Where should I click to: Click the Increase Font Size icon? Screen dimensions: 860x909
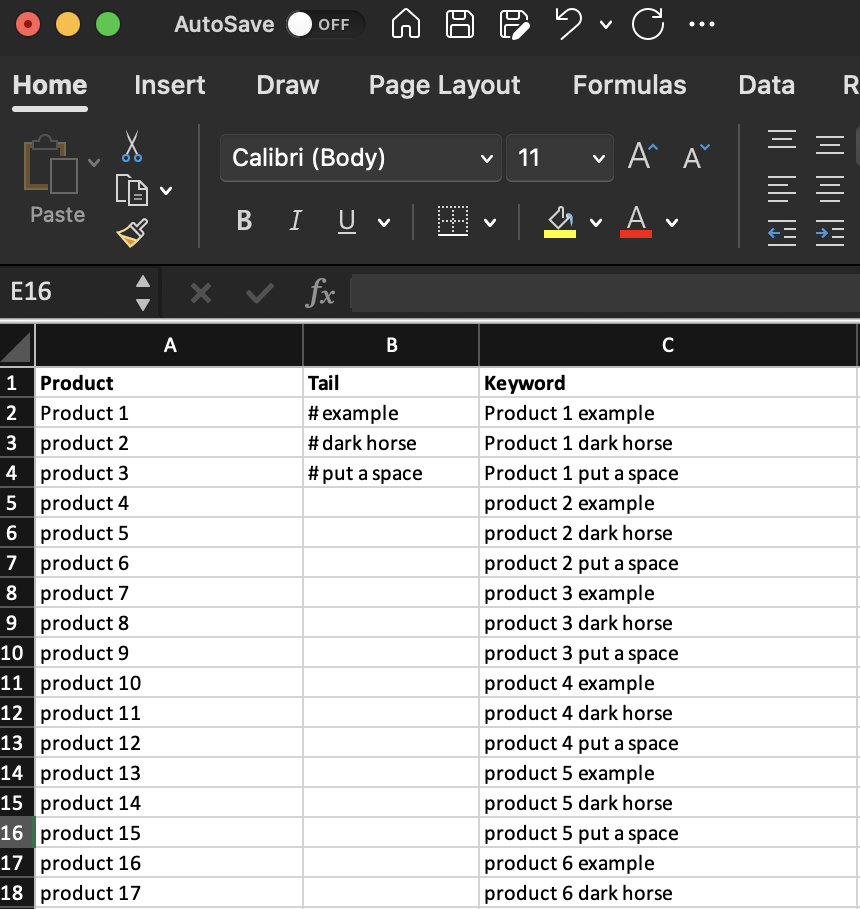click(643, 157)
